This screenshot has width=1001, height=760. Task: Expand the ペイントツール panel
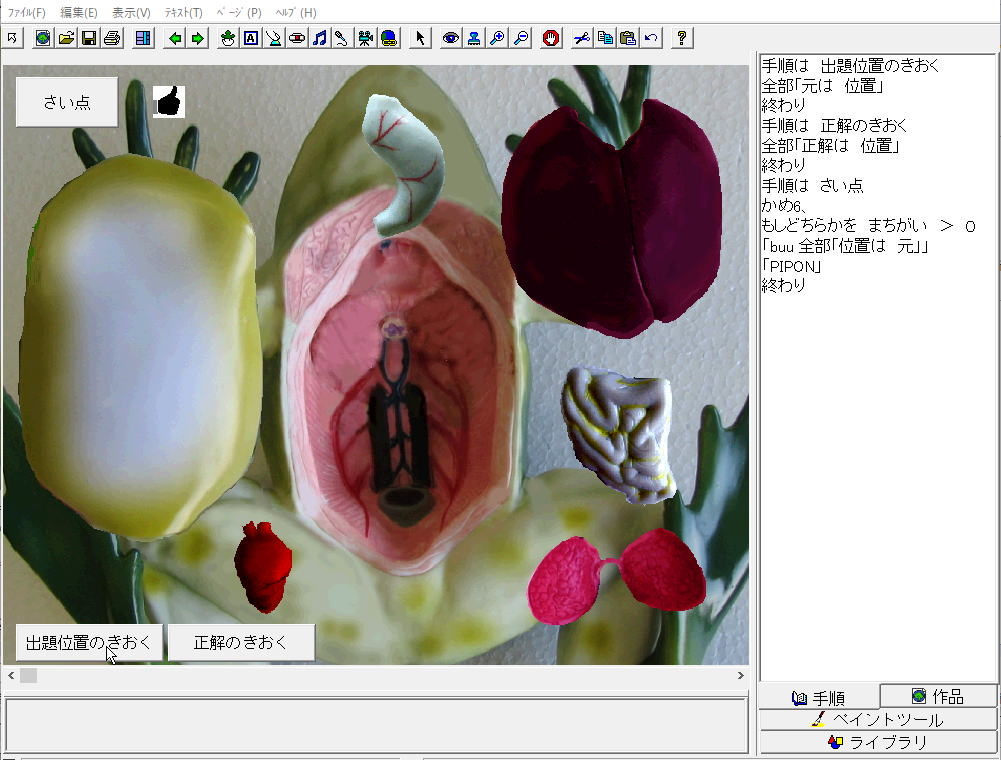(878, 719)
